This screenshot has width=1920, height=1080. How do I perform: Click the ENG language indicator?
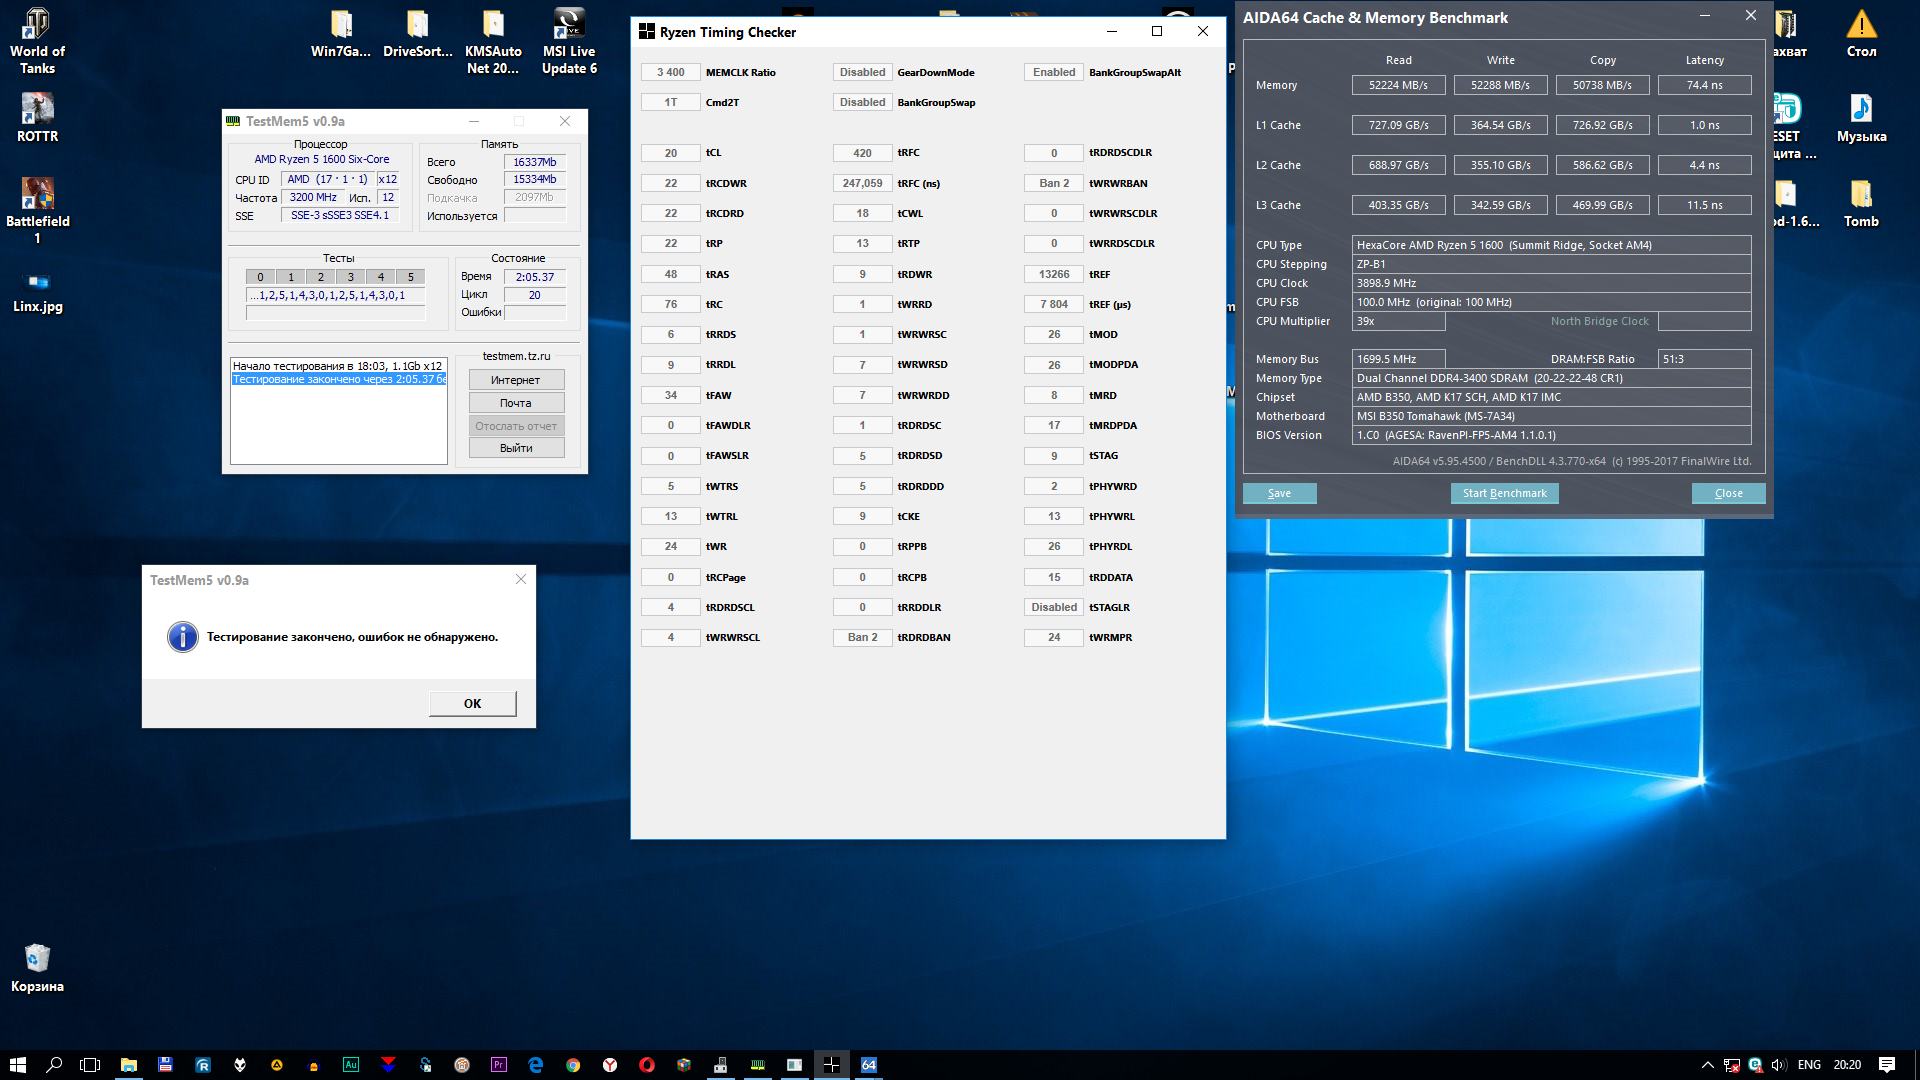coord(1808,1065)
